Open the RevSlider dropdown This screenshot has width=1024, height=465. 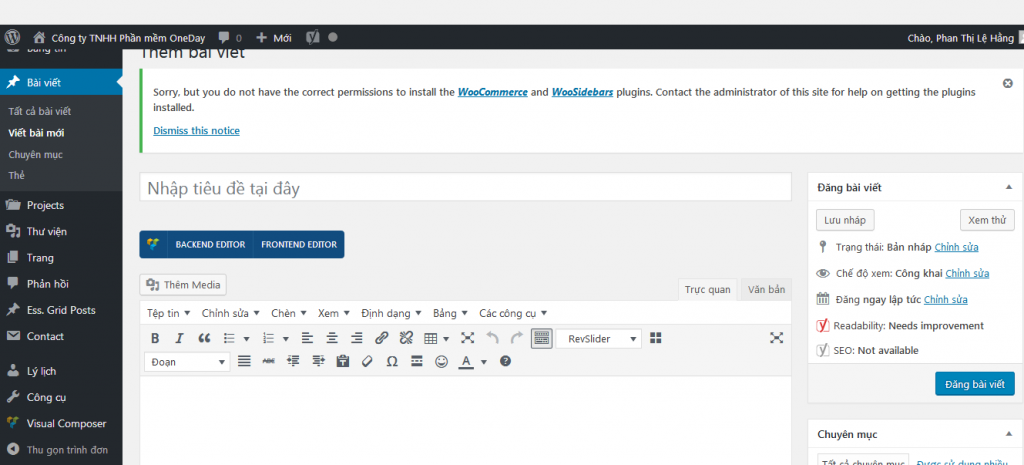pyautogui.click(x=599, y=339)
